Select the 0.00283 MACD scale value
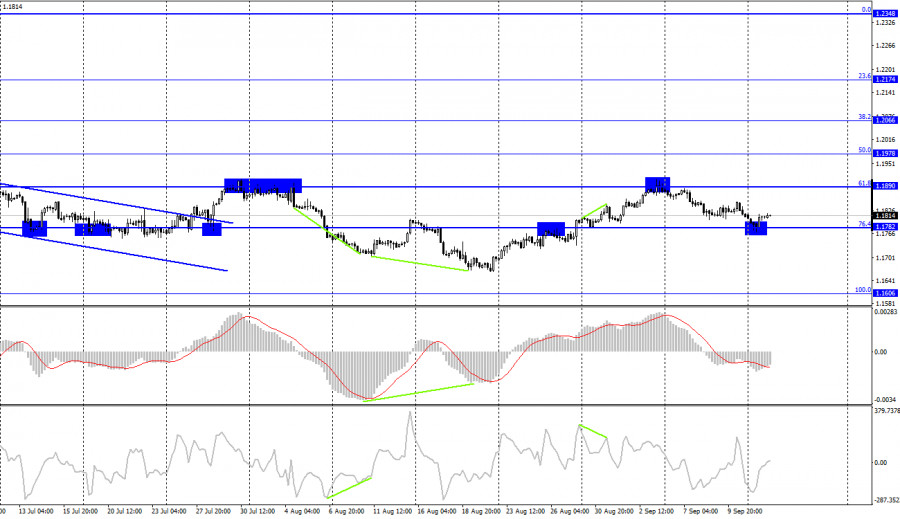Screen dimensions: 900x519 pos(885,312)
